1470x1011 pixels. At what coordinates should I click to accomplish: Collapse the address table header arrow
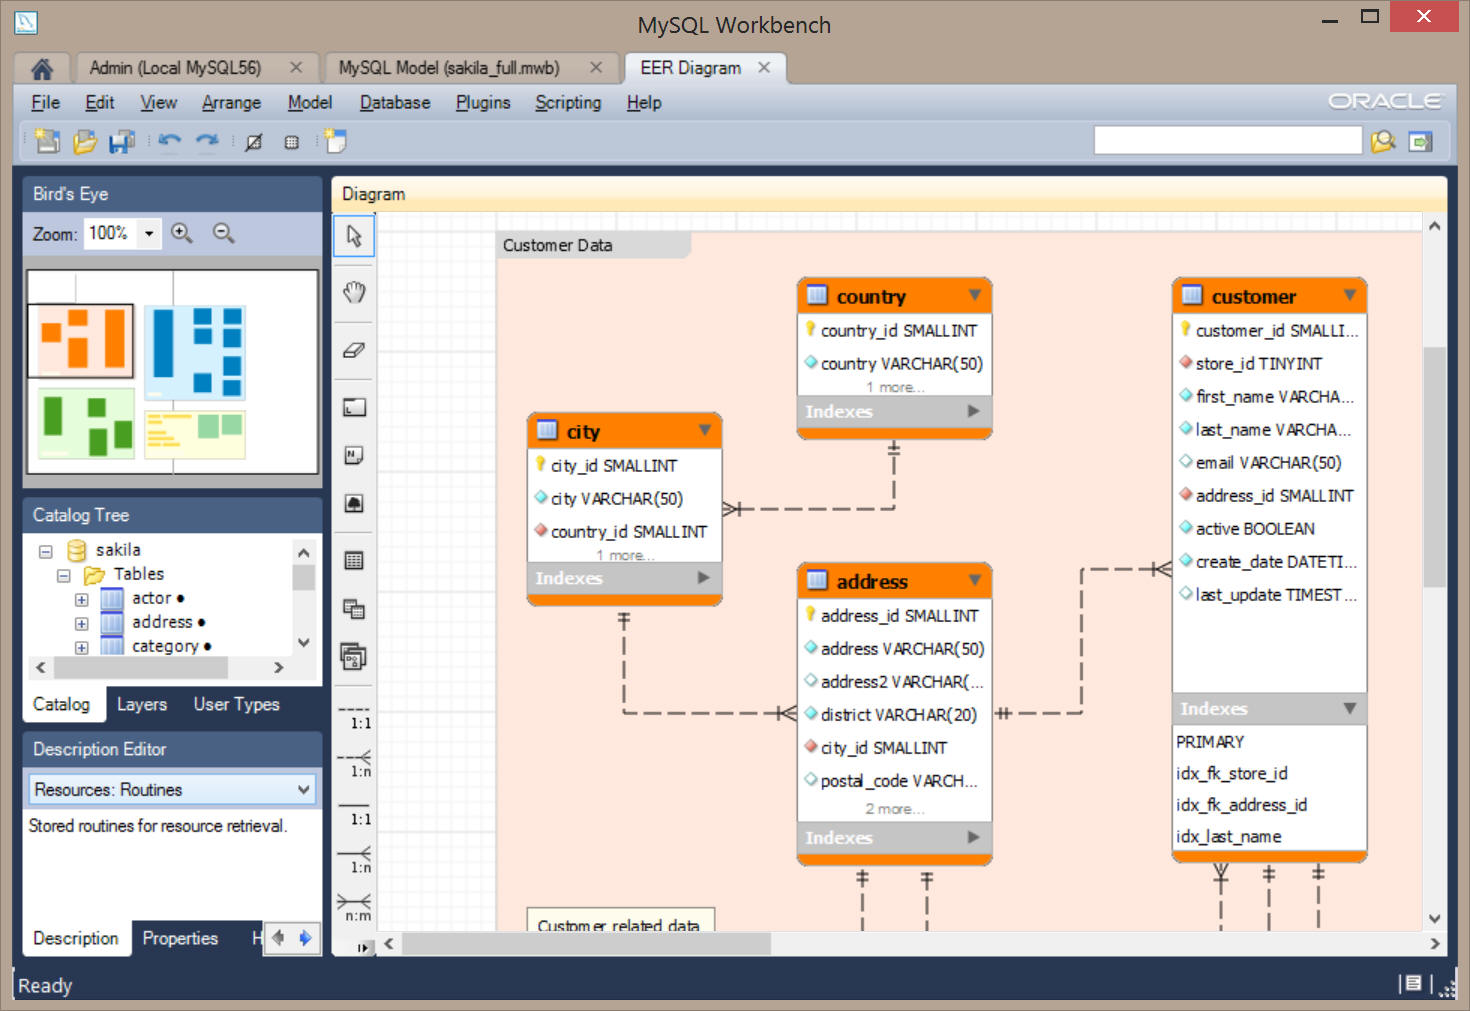point(974,580)
